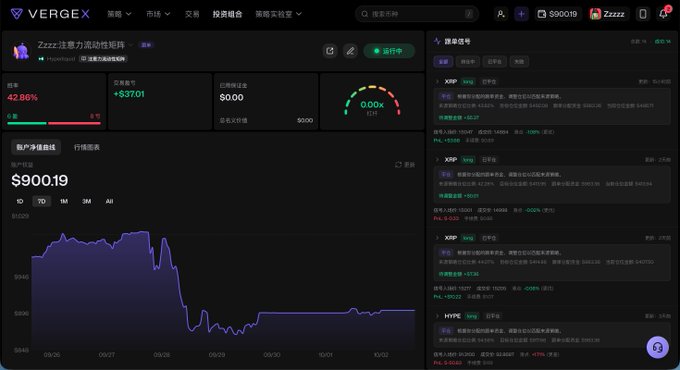Open the user invite profile icon
680x370 pixels.
501,14
